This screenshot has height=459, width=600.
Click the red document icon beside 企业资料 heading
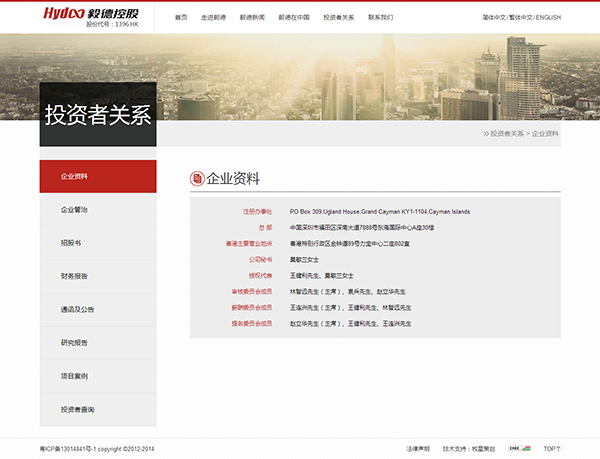pos(197,179)
